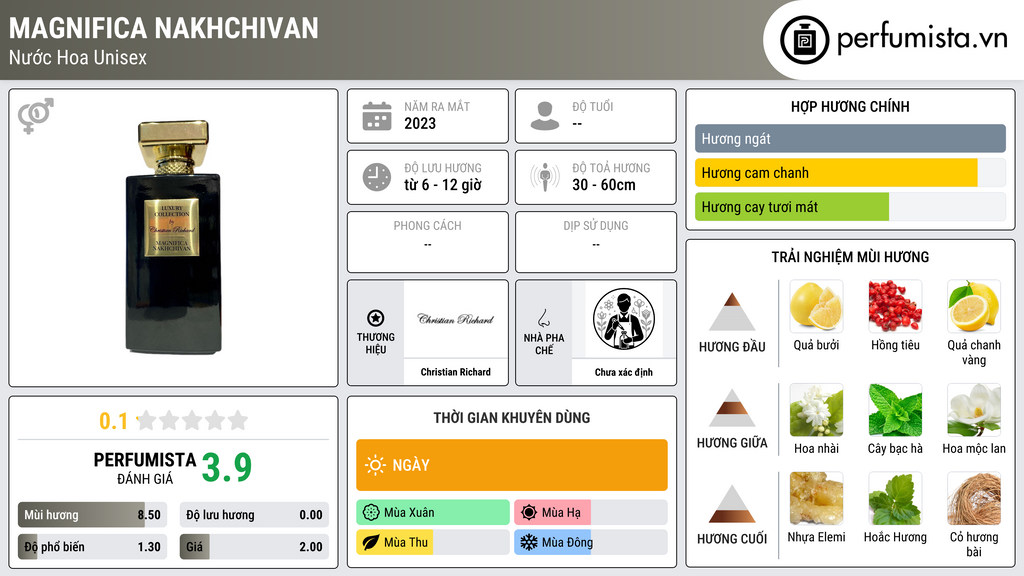1024x576 pixels.
Task: Click the Trải nghiệm mùi hương heading
Action: (850, 257)
